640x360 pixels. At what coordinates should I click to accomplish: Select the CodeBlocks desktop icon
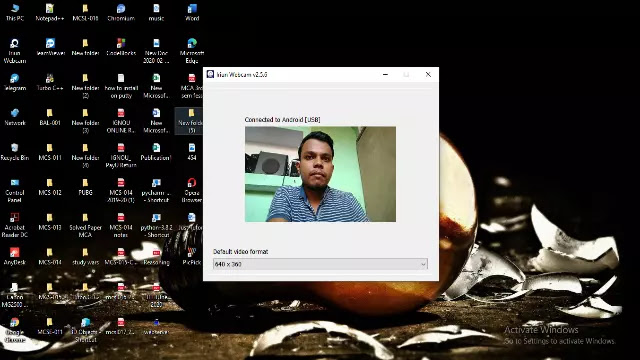121,47
